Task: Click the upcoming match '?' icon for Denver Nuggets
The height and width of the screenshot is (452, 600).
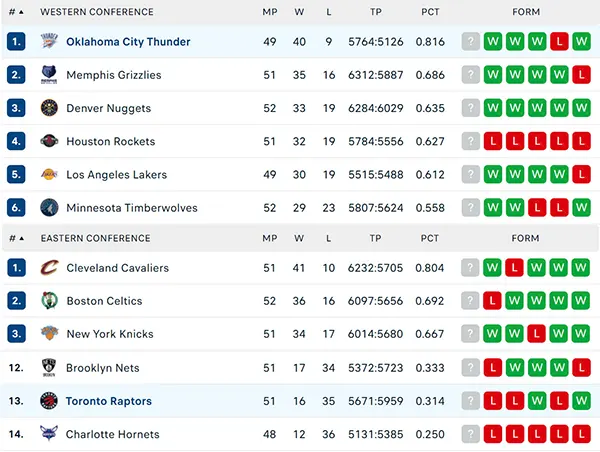Action: point(471,108)
